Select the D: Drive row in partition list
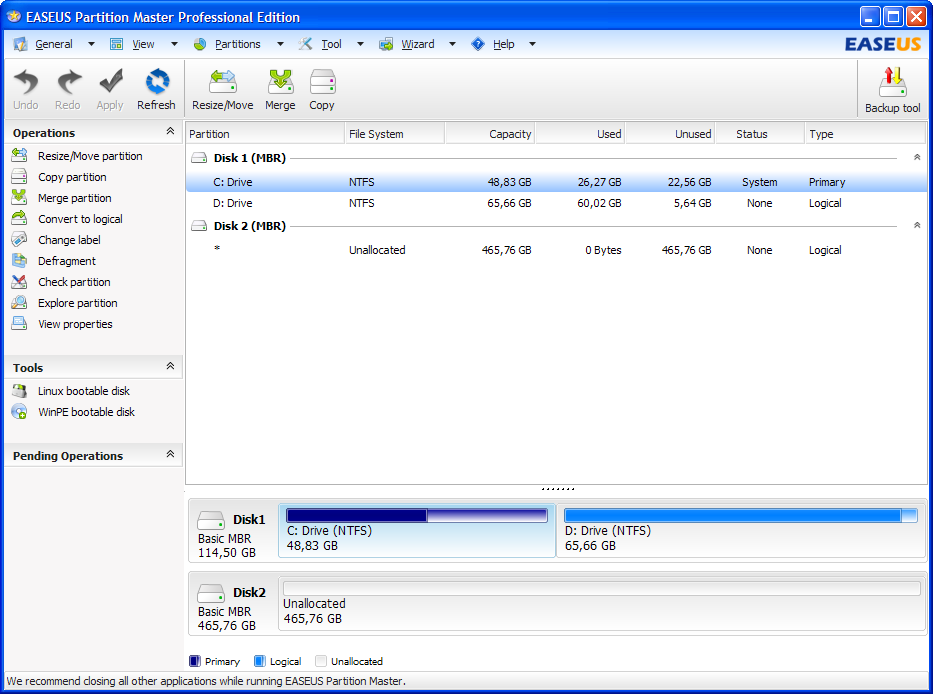This screenshot has width=933, height=694. tap(556, 203)
